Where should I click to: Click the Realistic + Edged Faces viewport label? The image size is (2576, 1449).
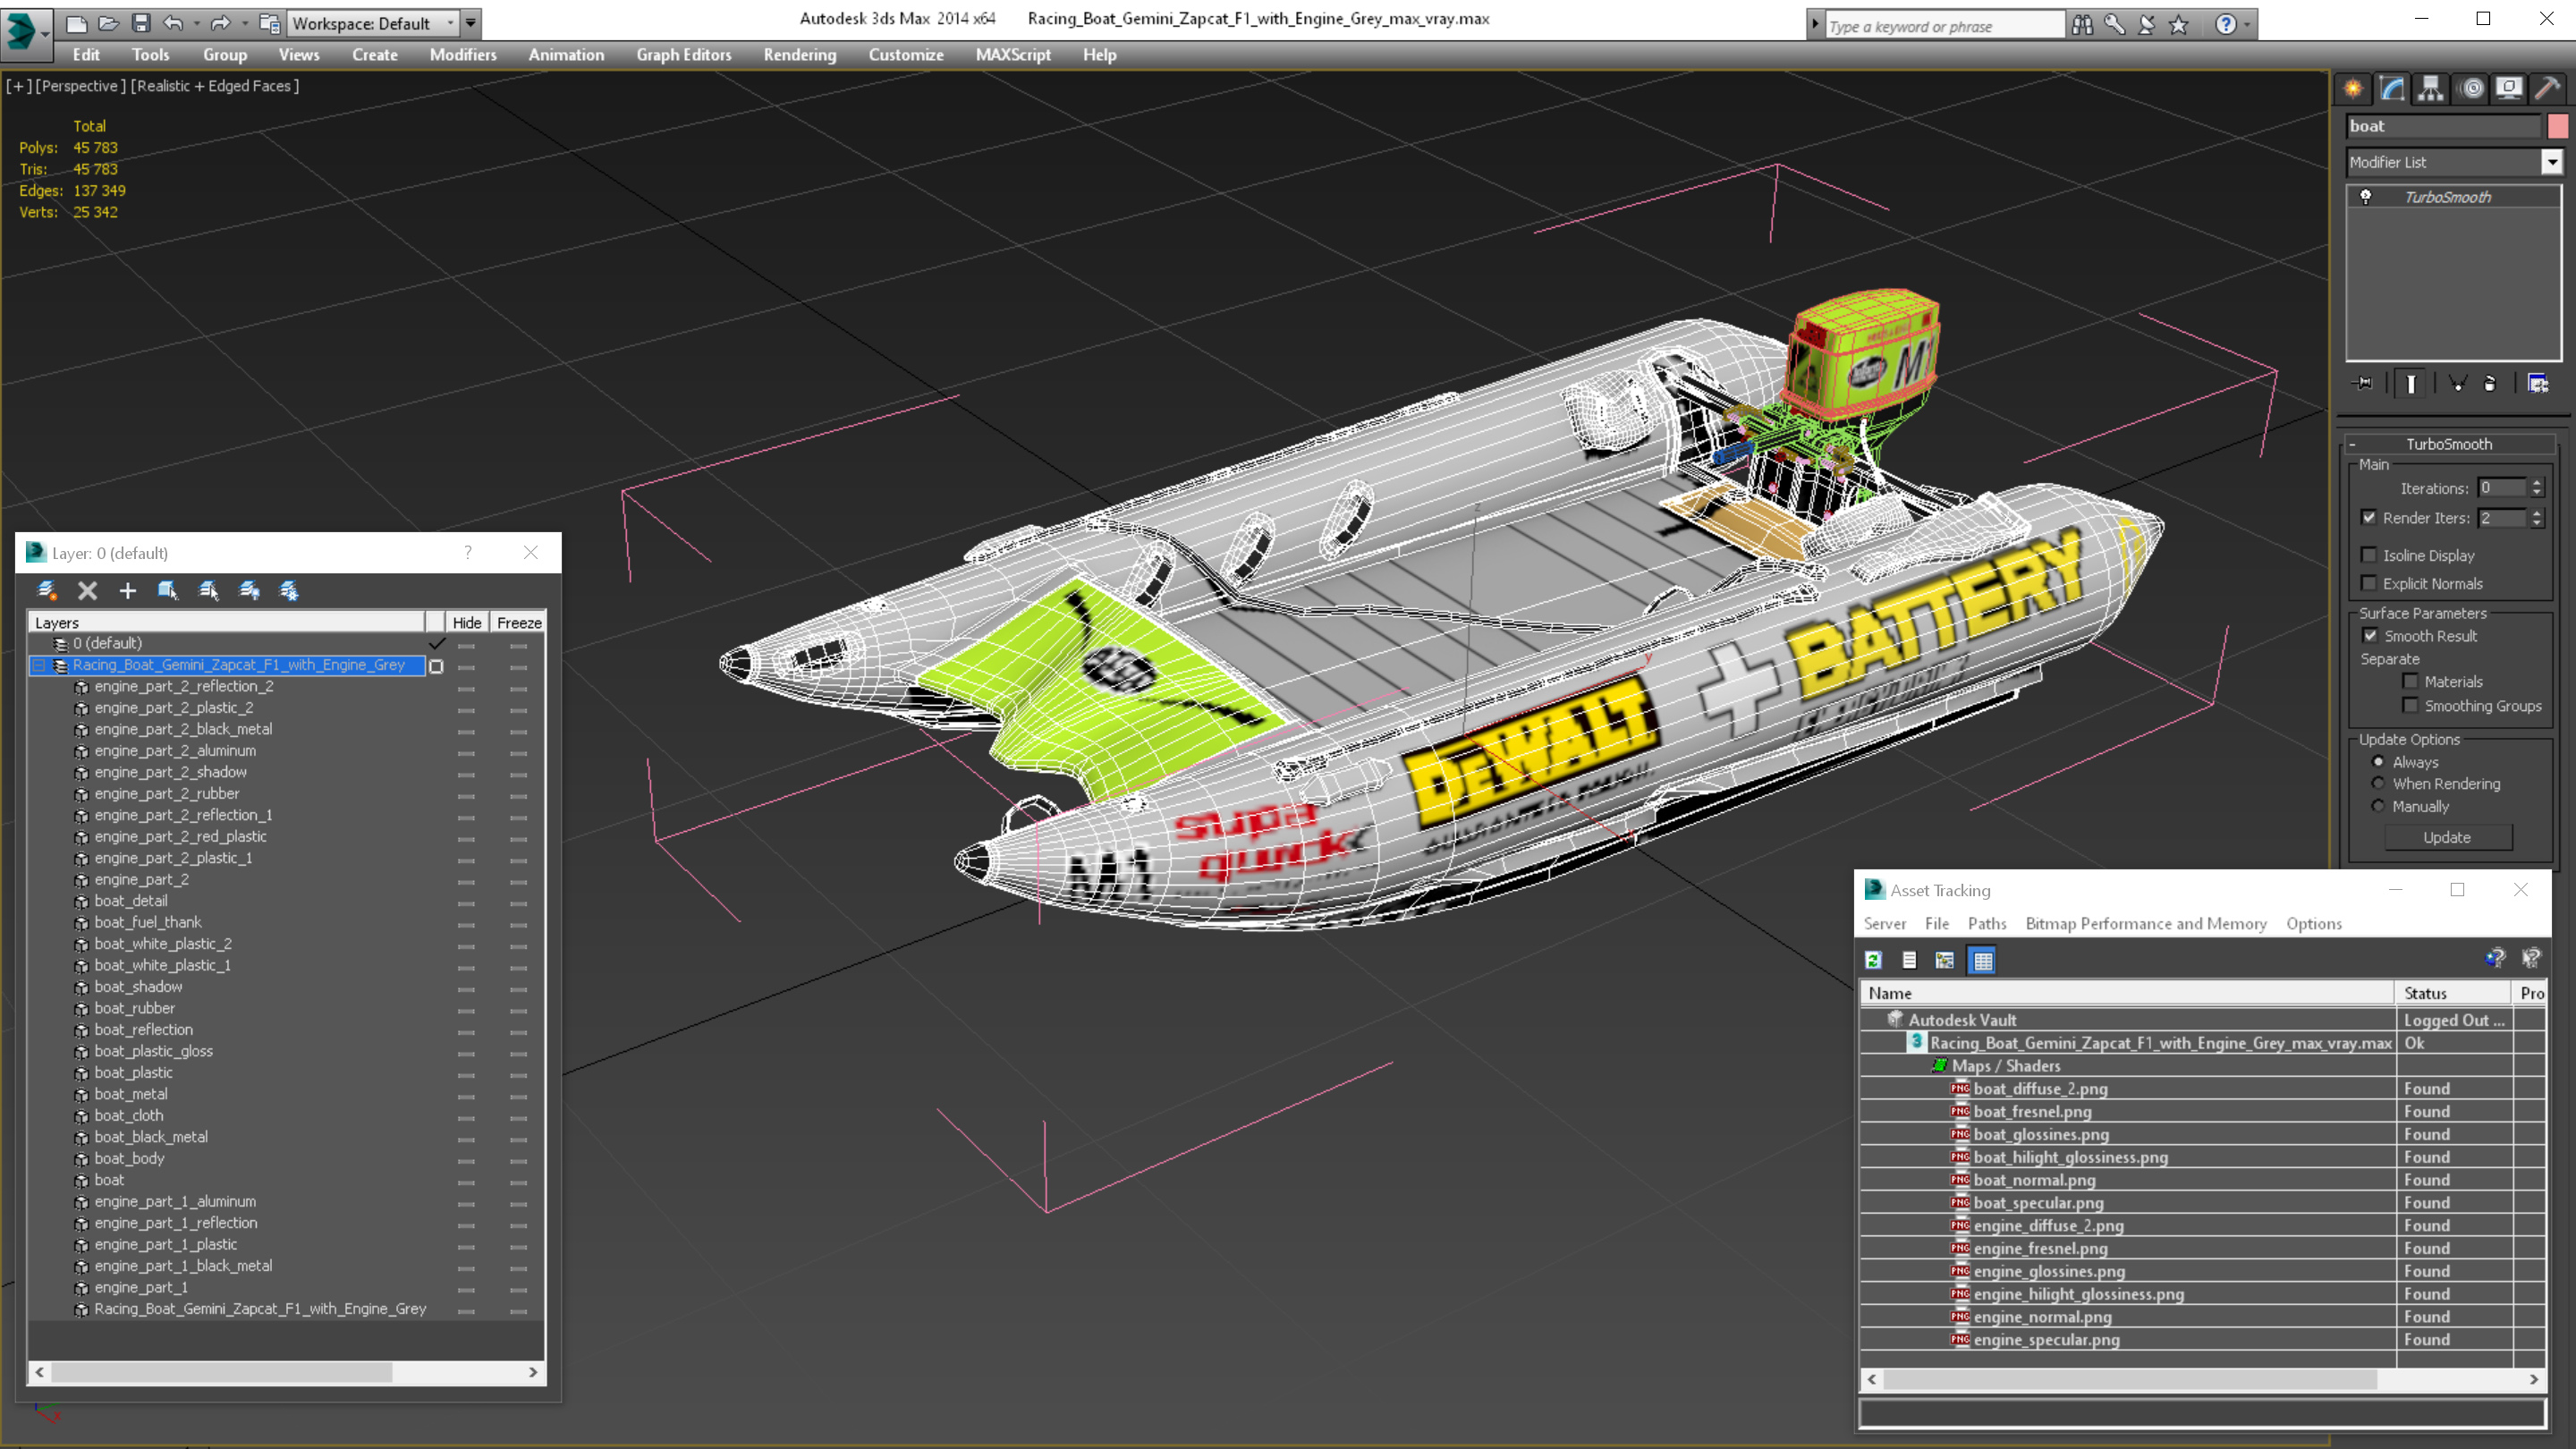pos(215,86)
